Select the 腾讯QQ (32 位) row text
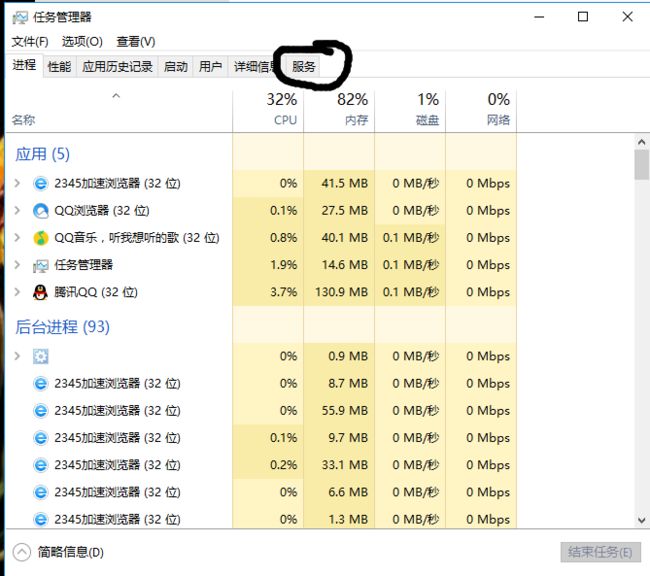 click(96, 292)
